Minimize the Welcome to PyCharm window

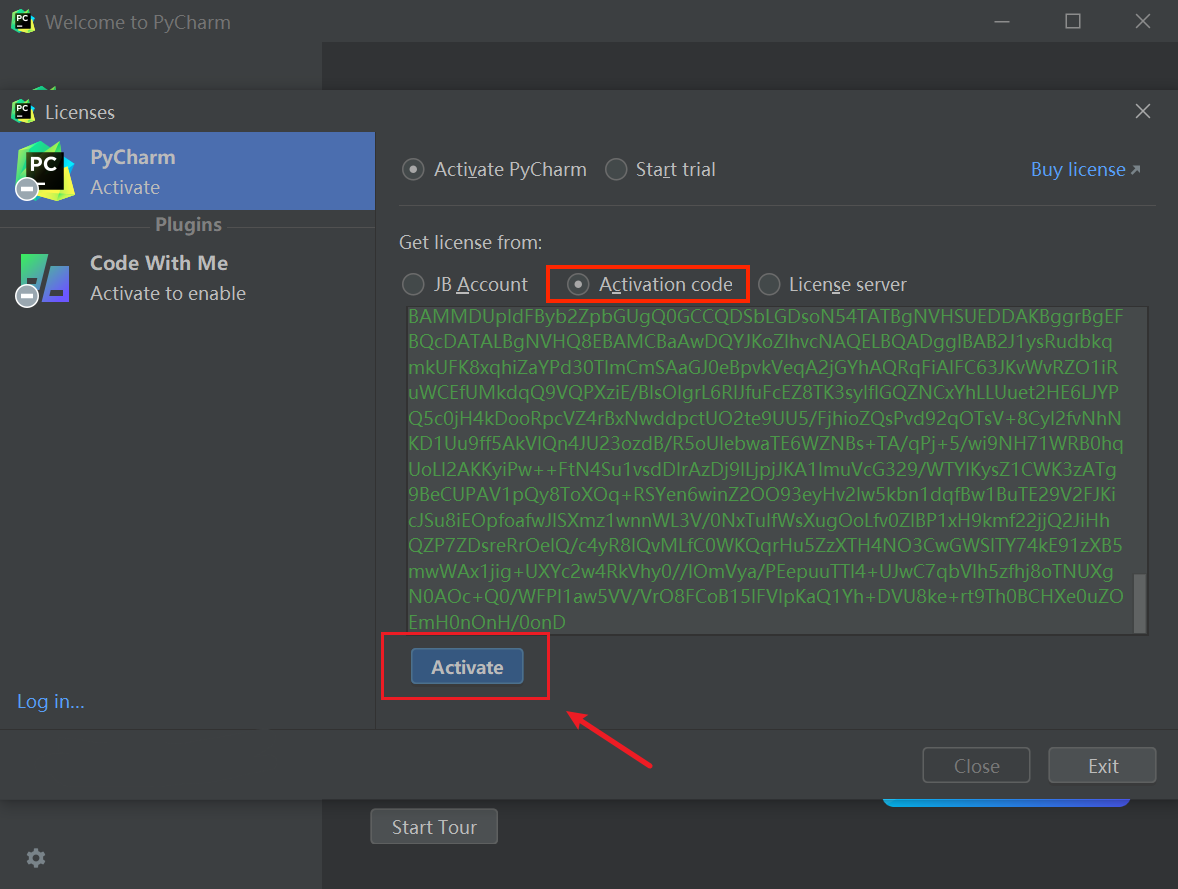click(1001, 21)
